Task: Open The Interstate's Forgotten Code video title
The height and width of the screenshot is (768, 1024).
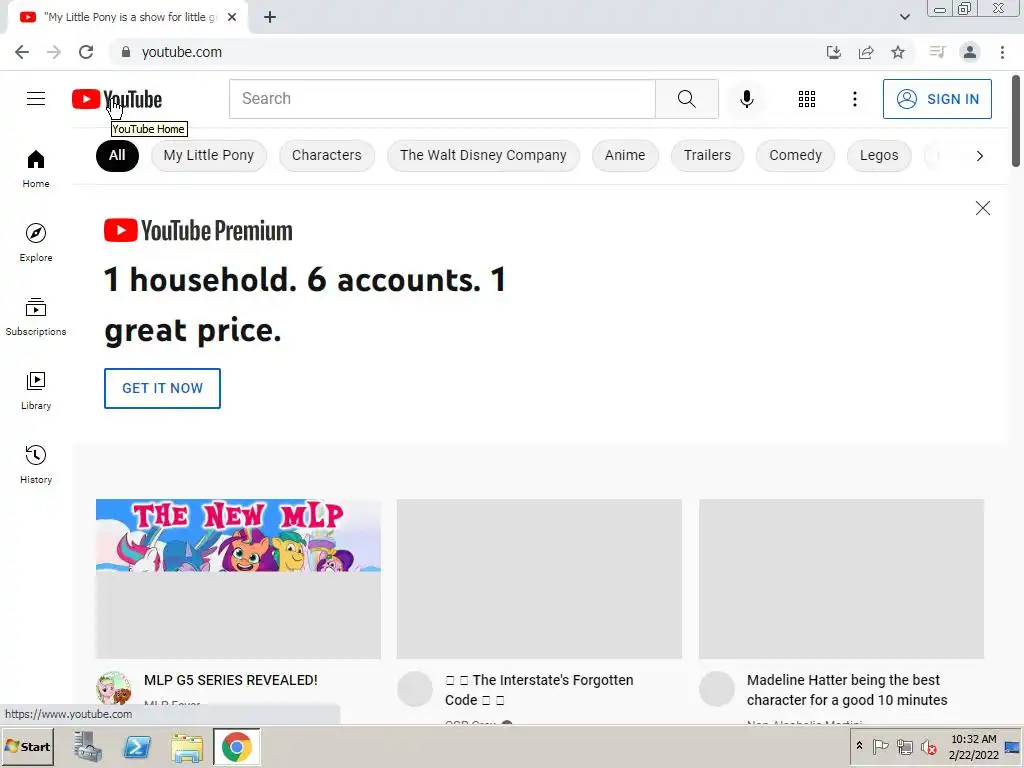Action: tap(539, 690)
